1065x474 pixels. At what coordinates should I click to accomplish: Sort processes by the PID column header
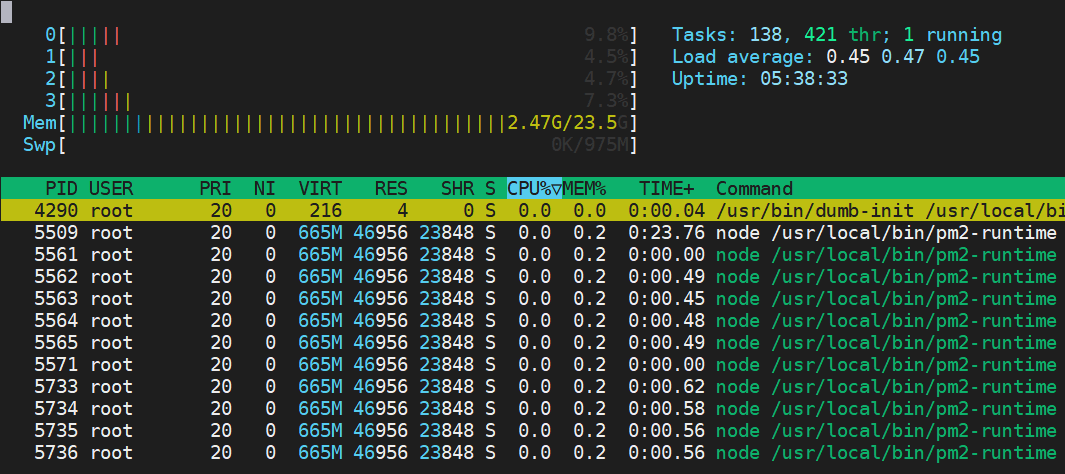tap(61, 188)
